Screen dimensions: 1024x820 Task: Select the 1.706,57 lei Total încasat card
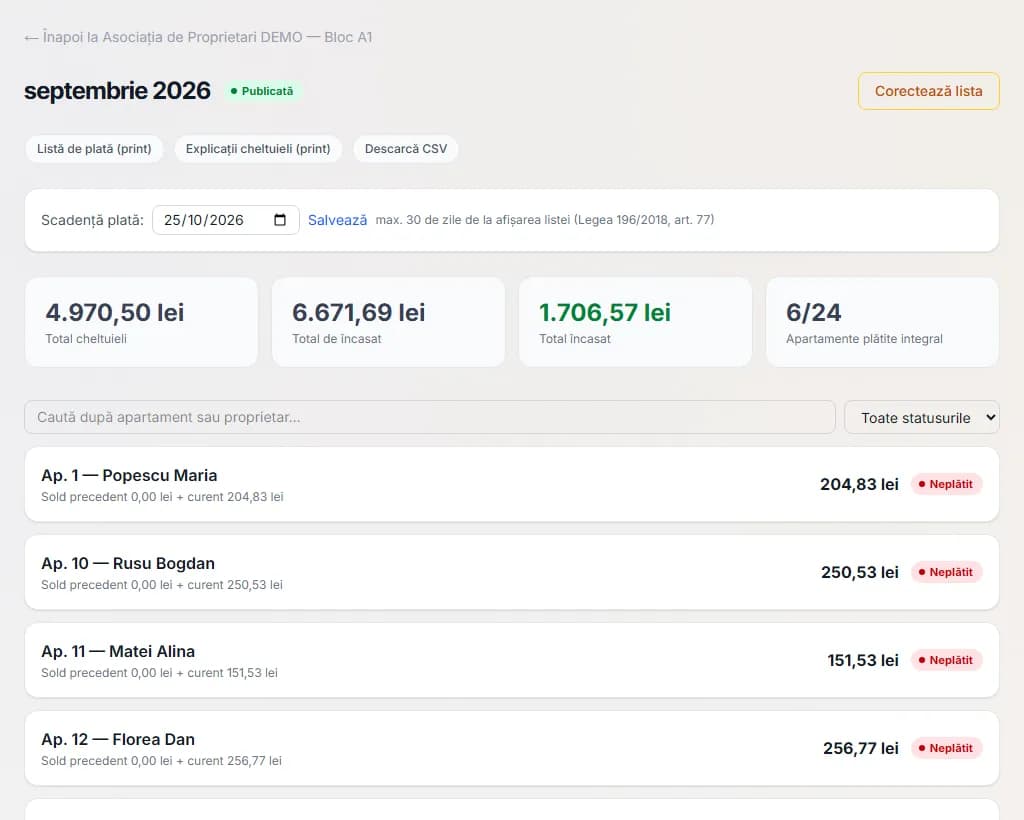click(x=635, y=322)
